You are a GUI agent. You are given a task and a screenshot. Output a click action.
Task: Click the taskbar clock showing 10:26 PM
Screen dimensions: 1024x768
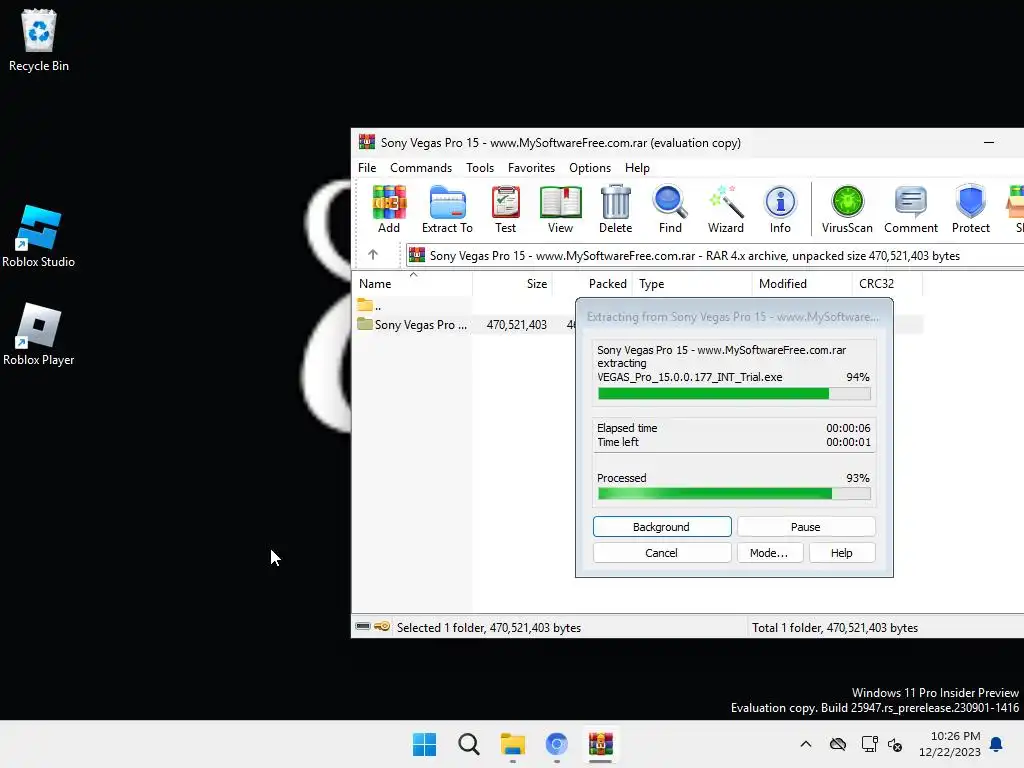coord(950,744)
